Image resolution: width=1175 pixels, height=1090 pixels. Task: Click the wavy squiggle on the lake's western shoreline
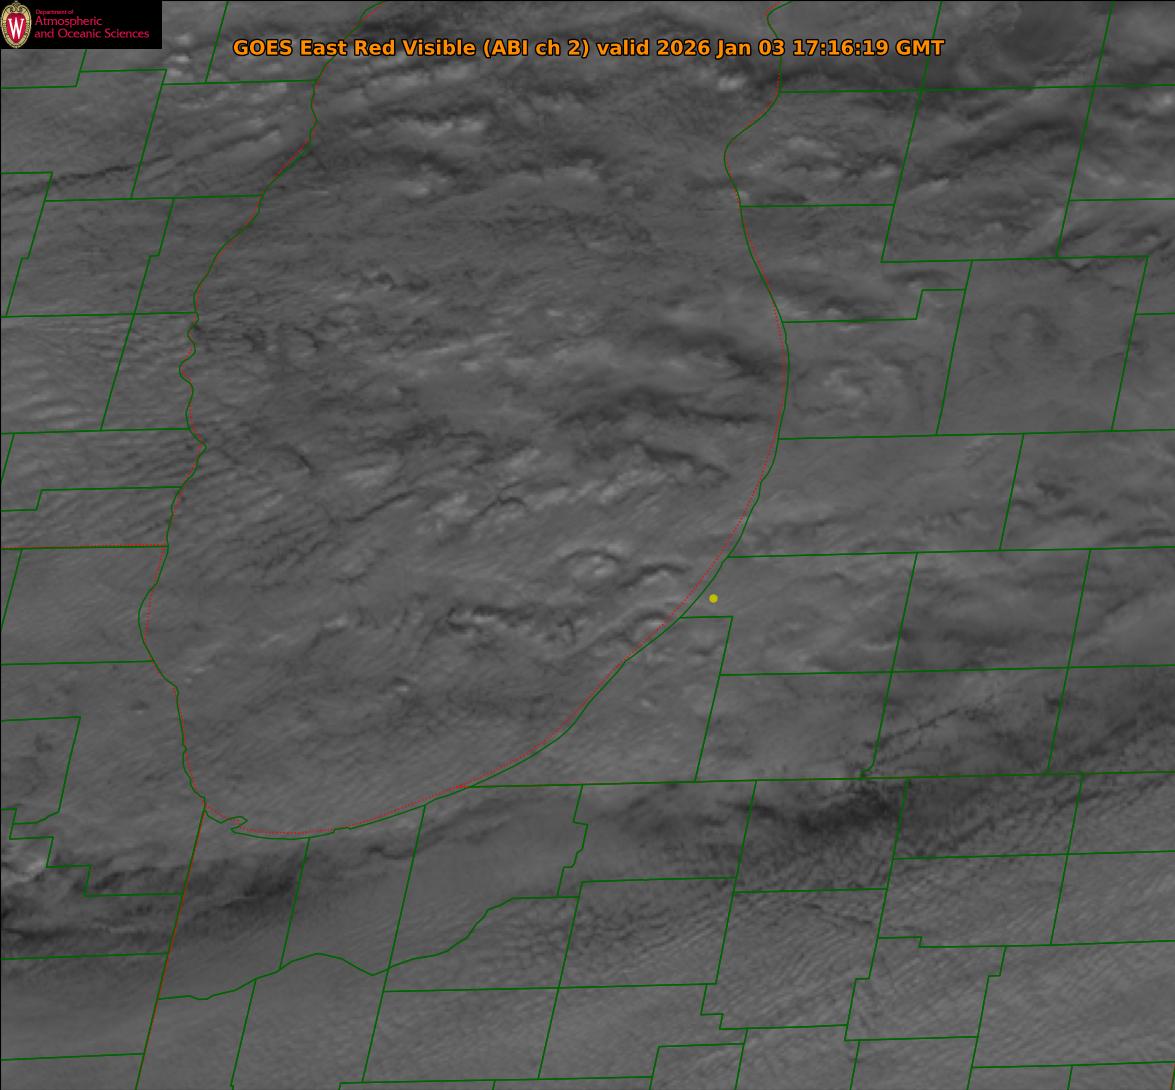(x=188, y=360)
